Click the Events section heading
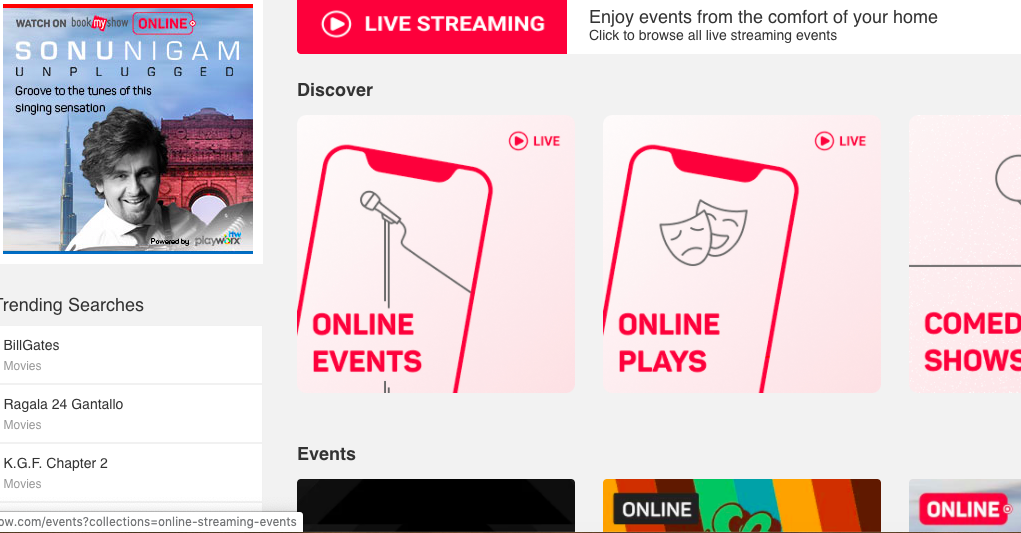The image size is (1021, 533). click(326, 454)
